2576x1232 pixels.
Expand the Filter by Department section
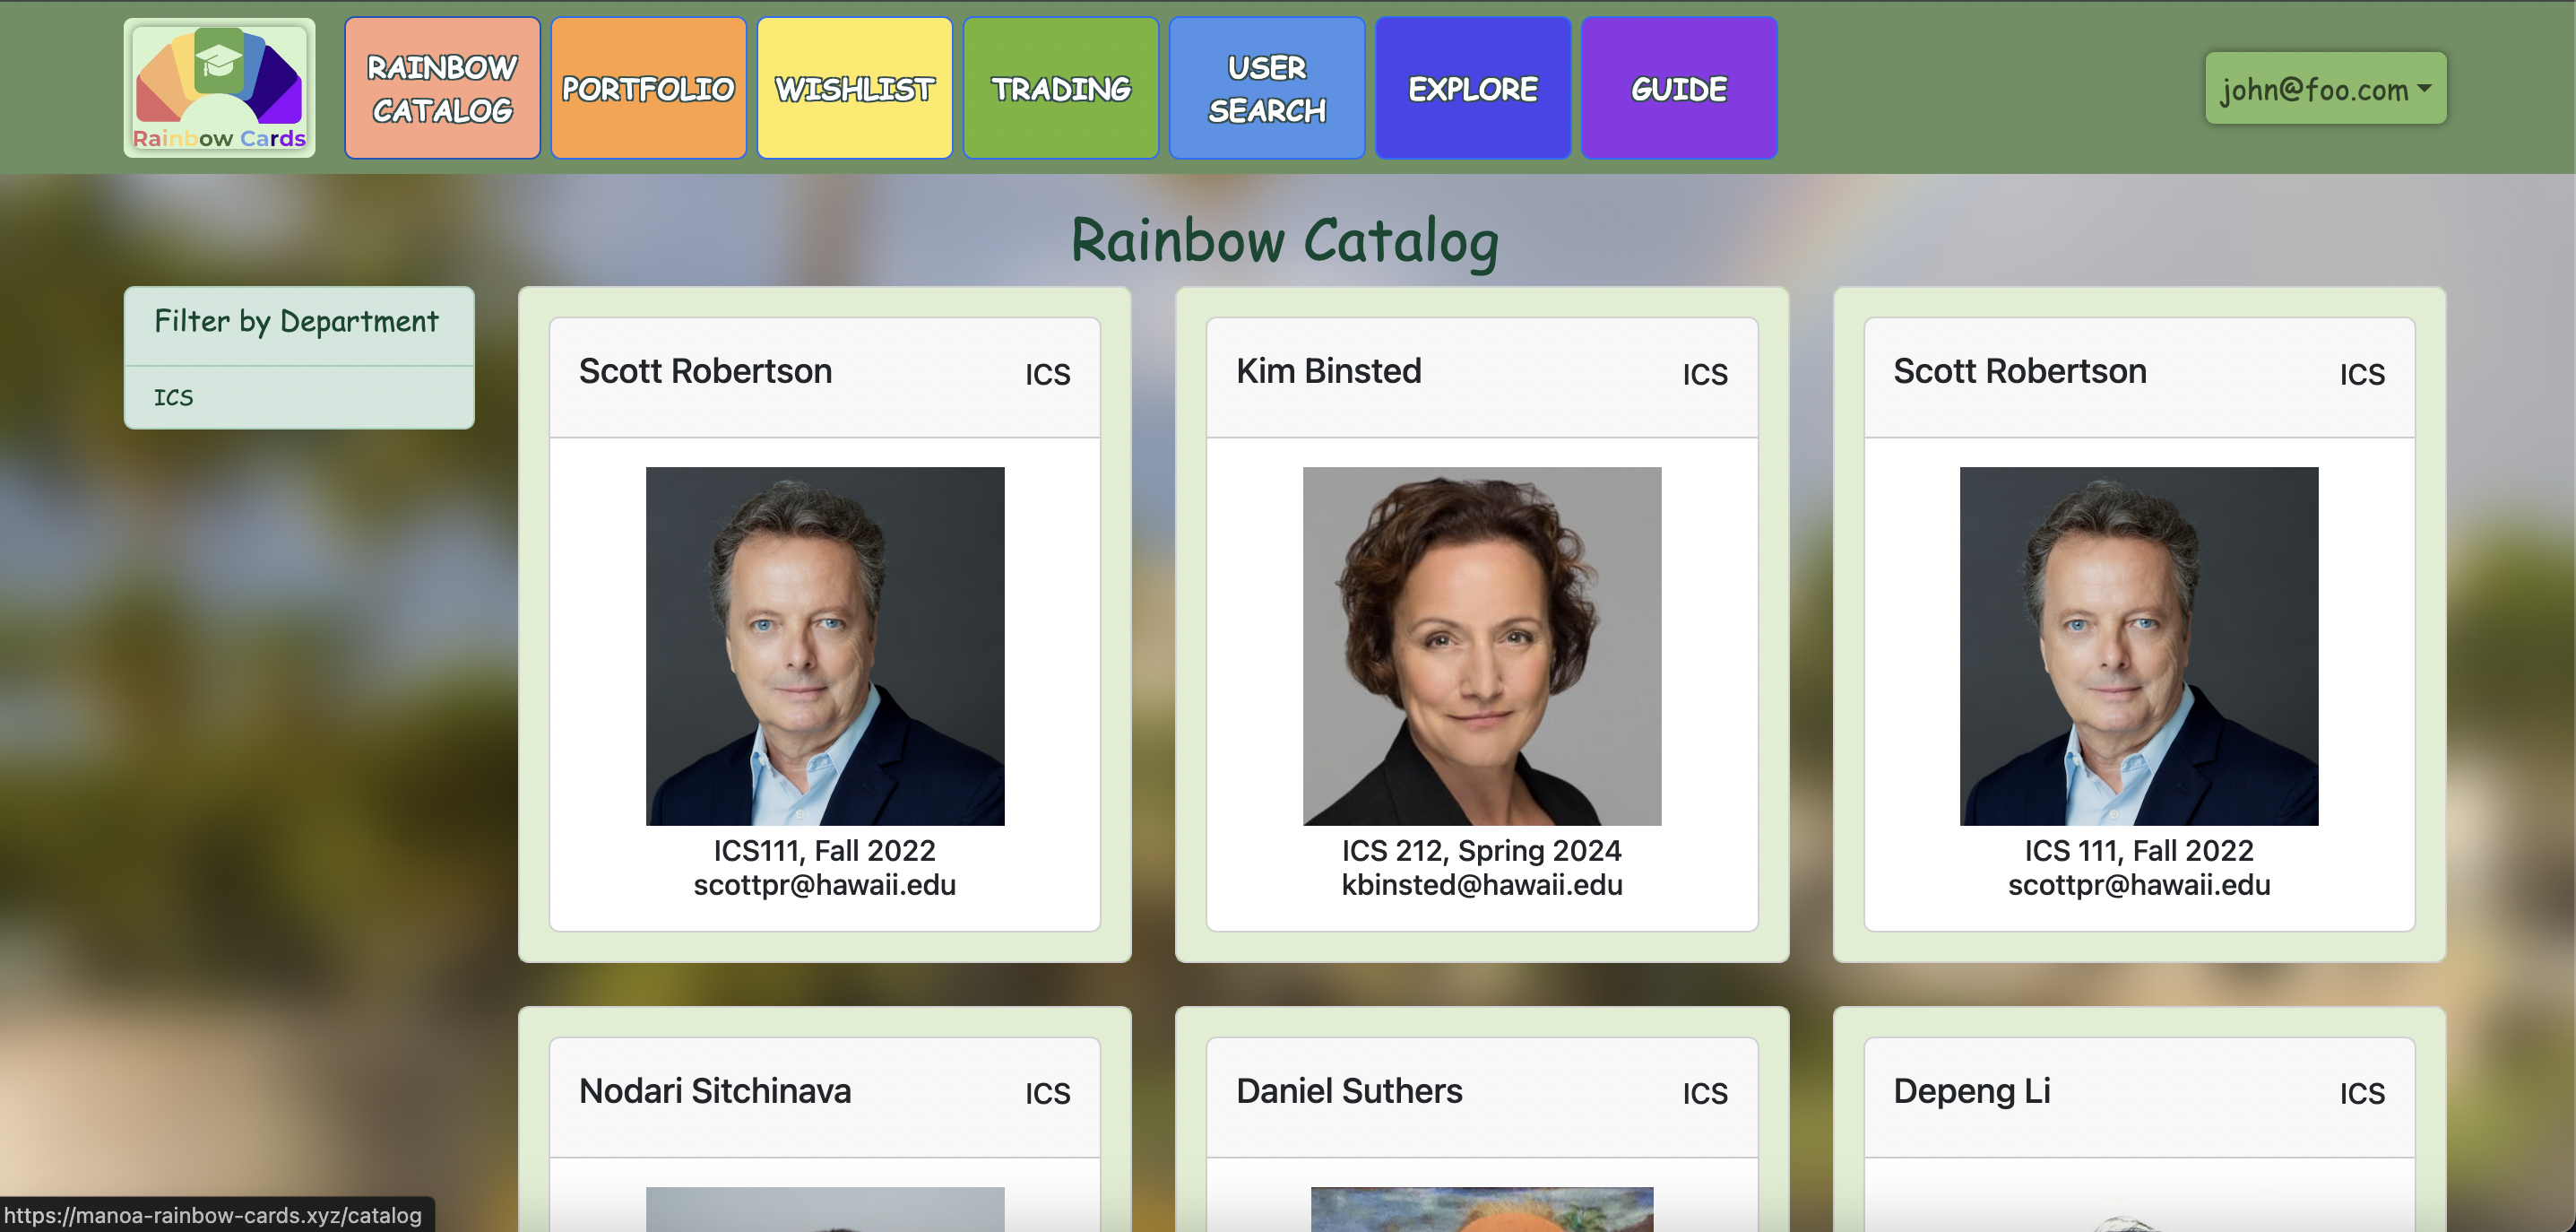[299, 322]
